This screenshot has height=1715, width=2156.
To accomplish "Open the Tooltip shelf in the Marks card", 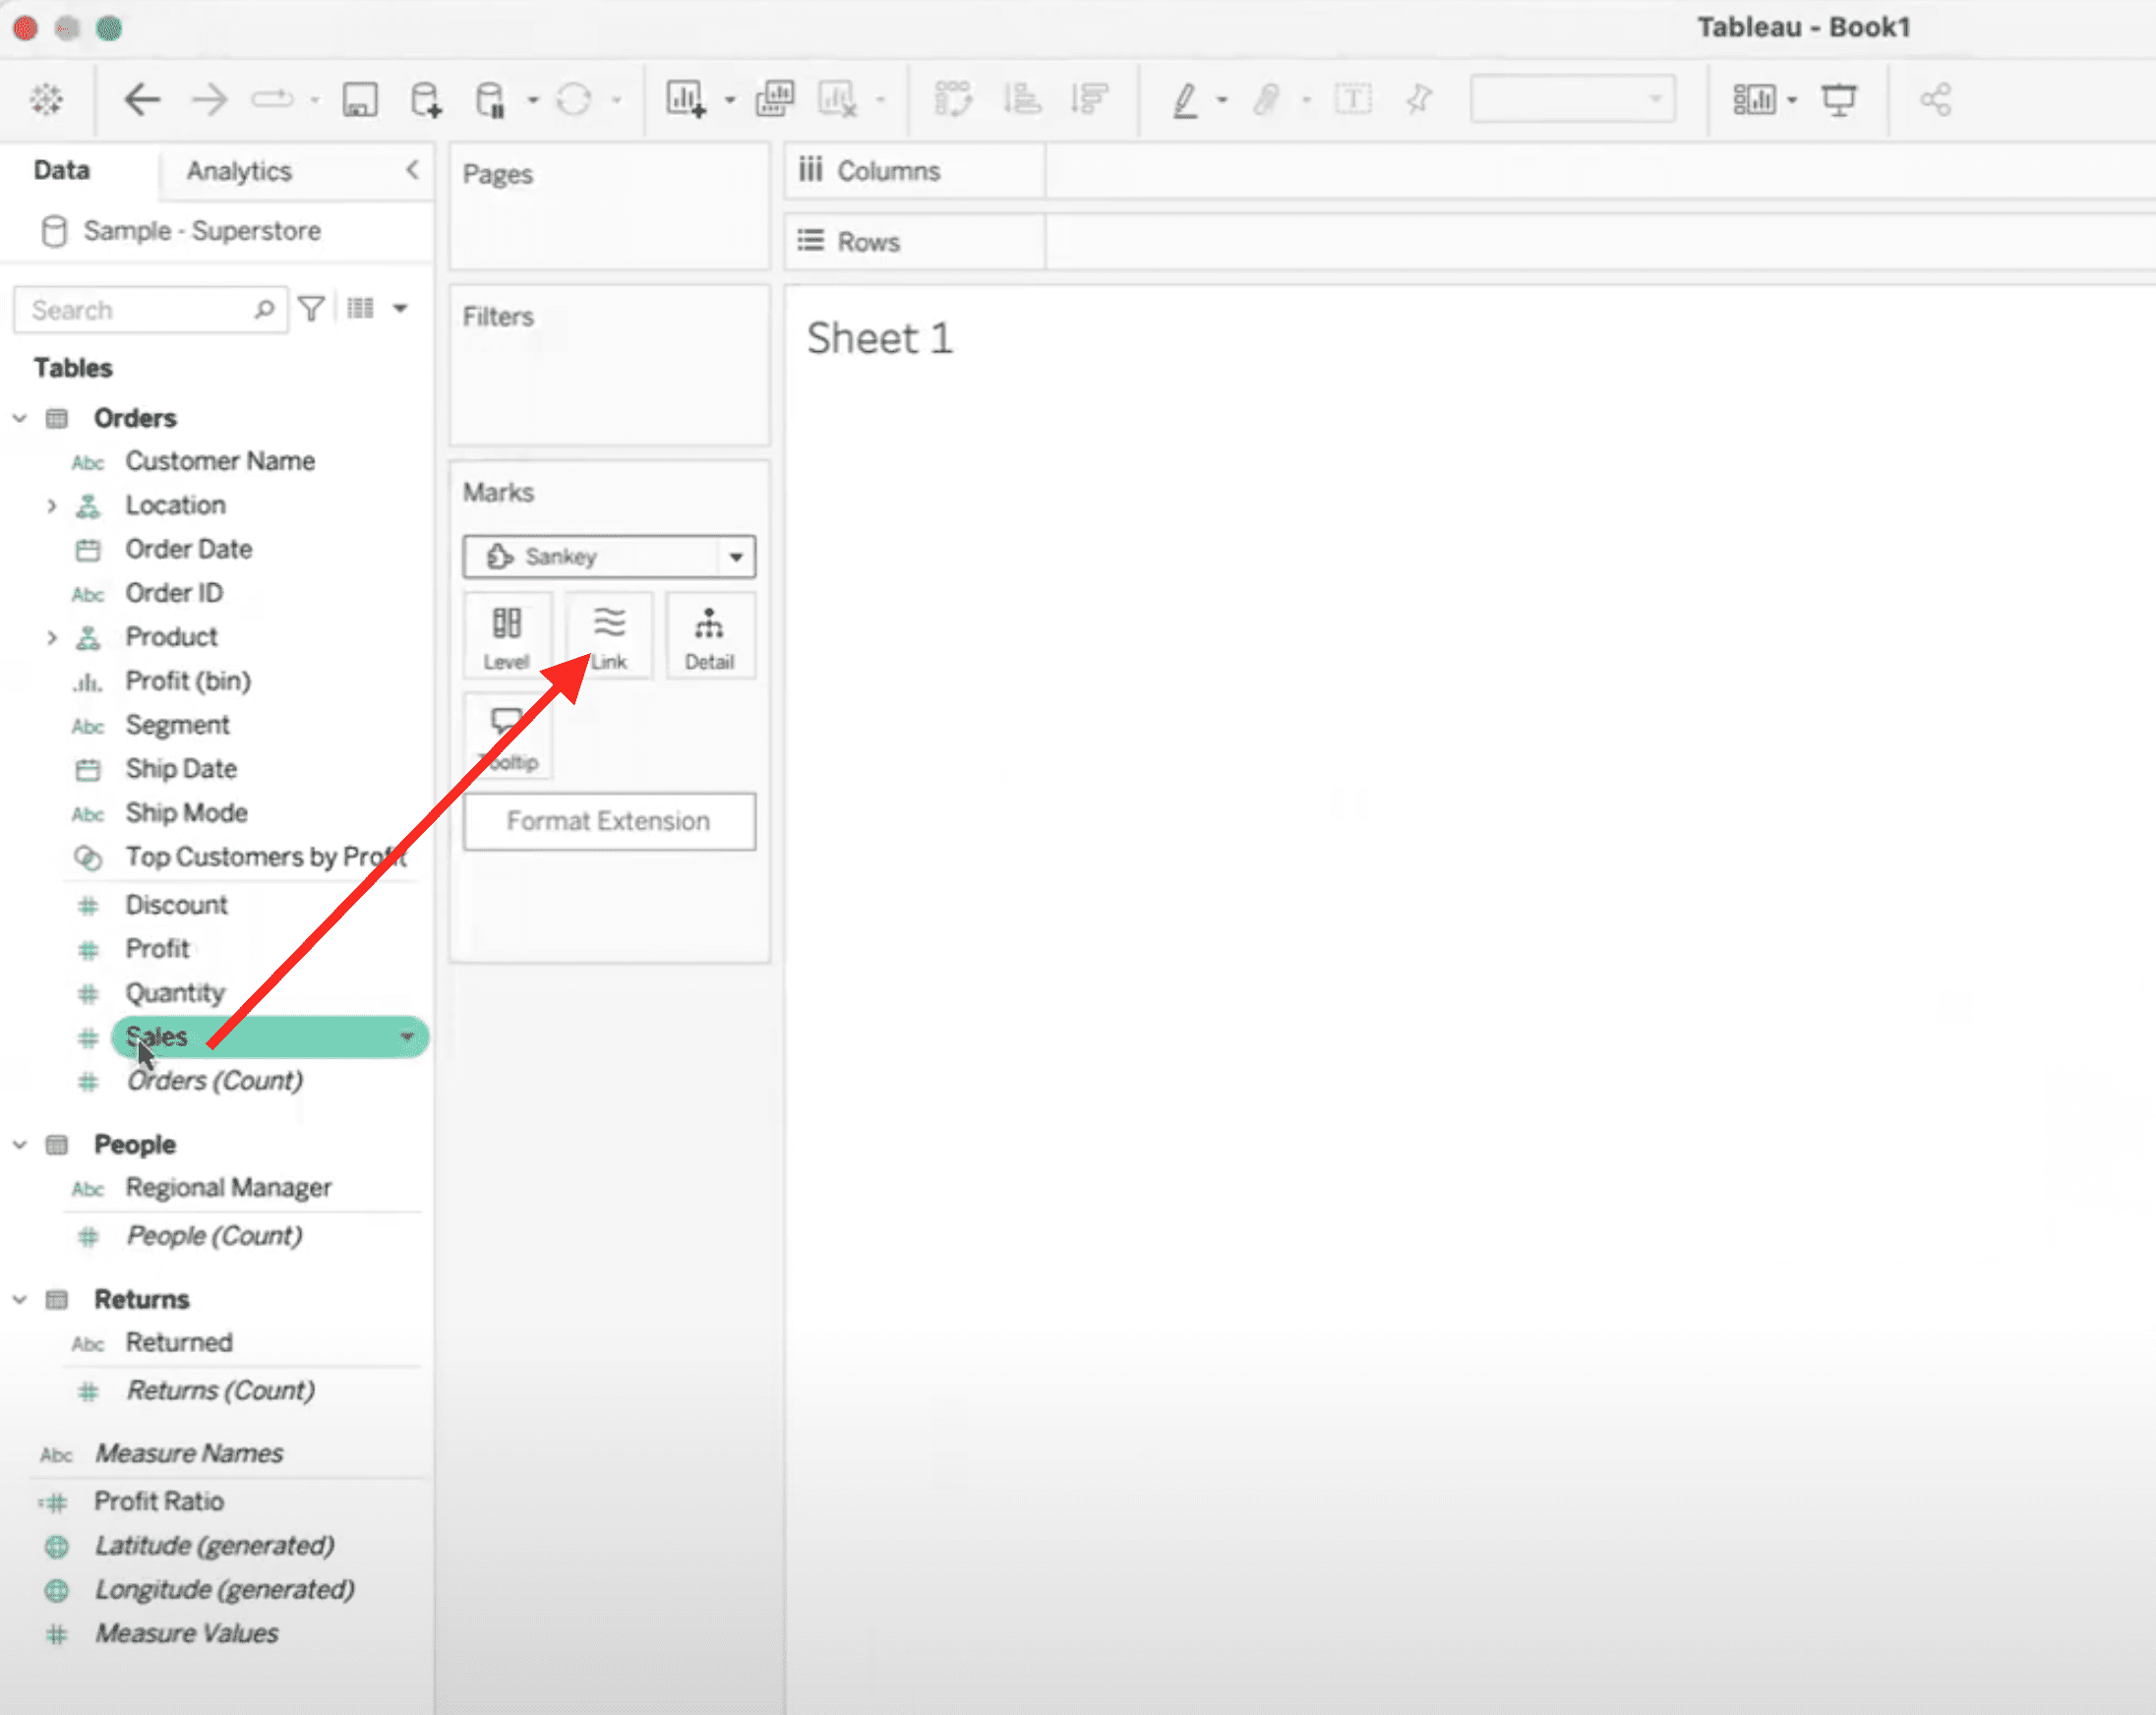I will (x=507, y=737).
